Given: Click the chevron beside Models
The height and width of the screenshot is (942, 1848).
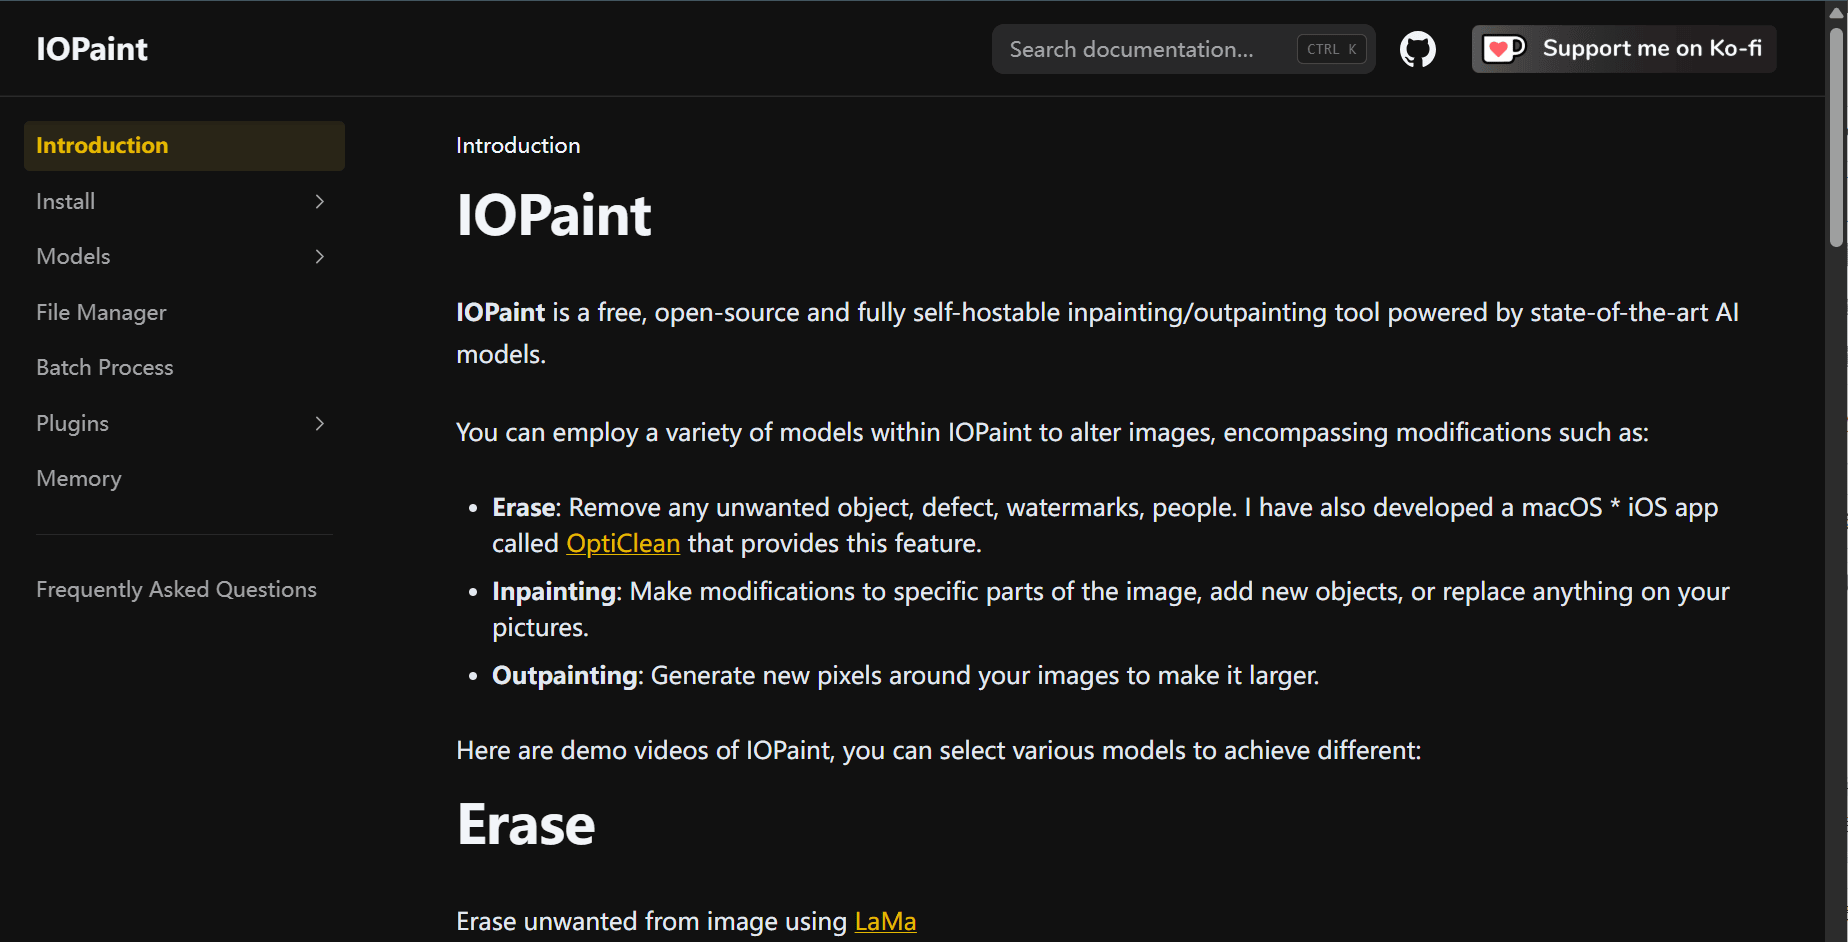Looking at the screenshot, I should point(319,257).
